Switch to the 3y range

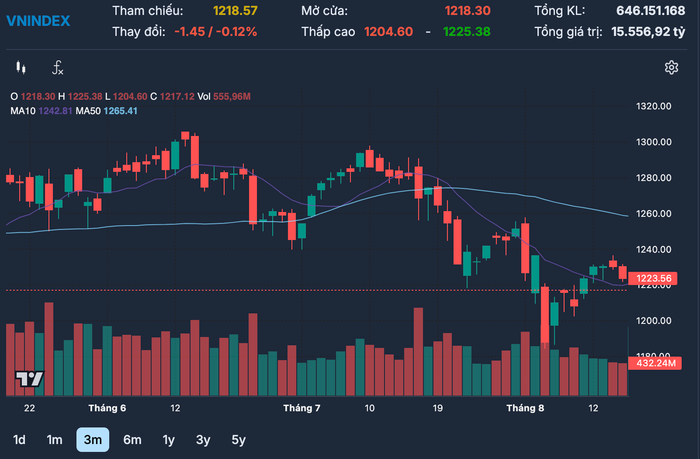click(x=203, y=440)
